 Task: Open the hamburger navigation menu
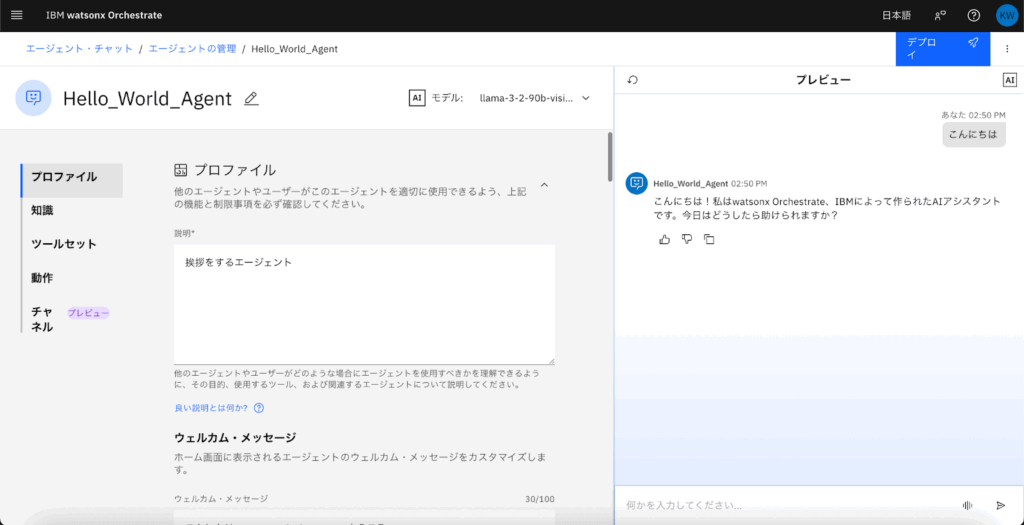[x=17, y=15]
